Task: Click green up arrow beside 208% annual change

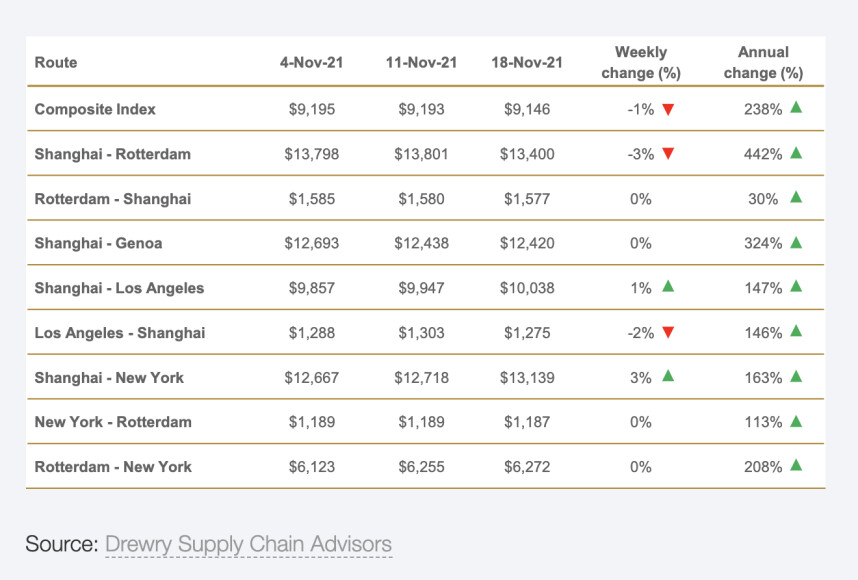Action: [796, 466]
